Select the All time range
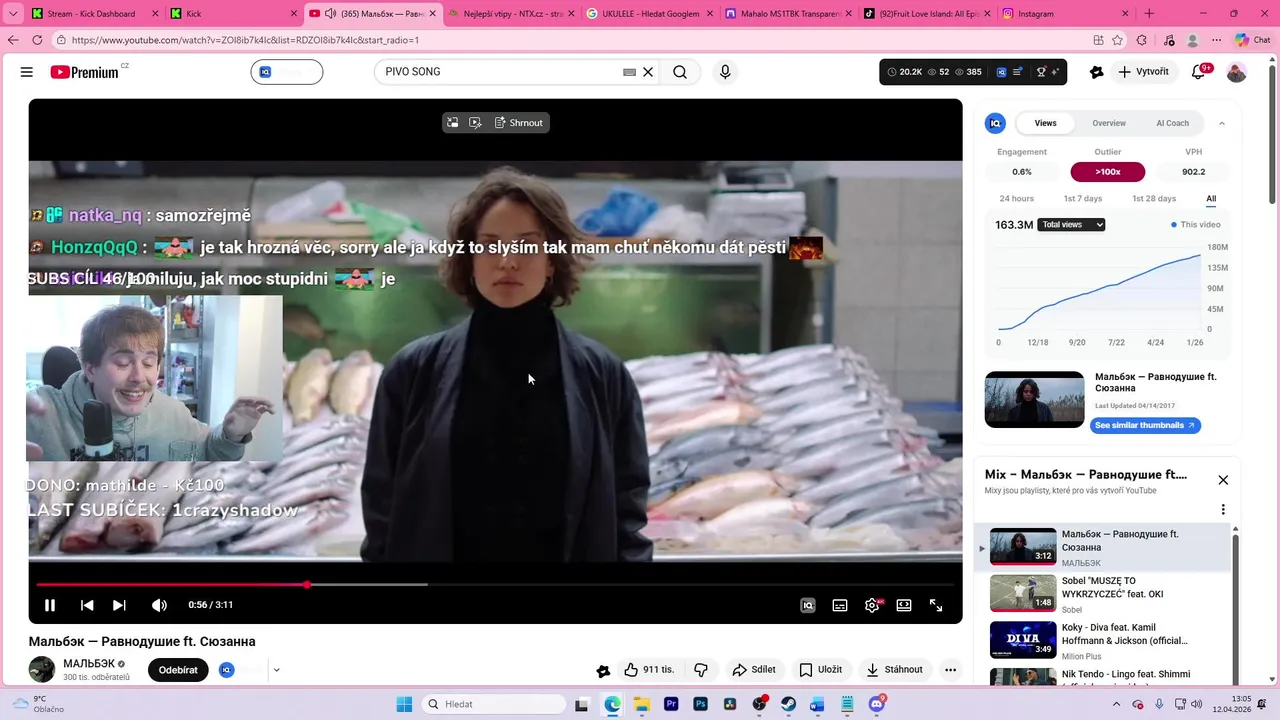This screenshot has height=720, width=1280. (x=1211, y=199)
